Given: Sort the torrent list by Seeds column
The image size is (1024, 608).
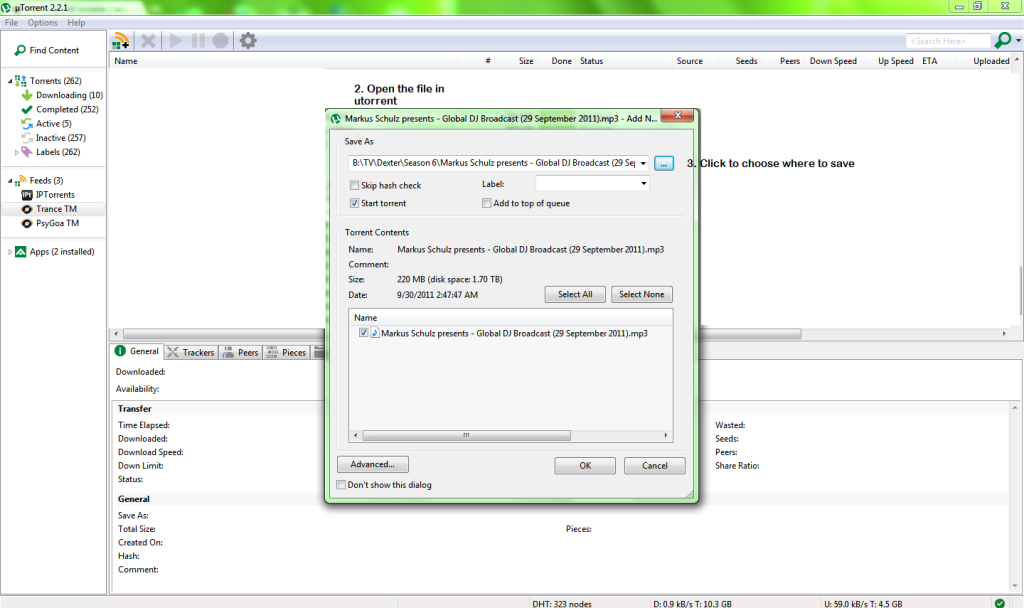Looking at the screenshot, I should [x=740, y=61].
